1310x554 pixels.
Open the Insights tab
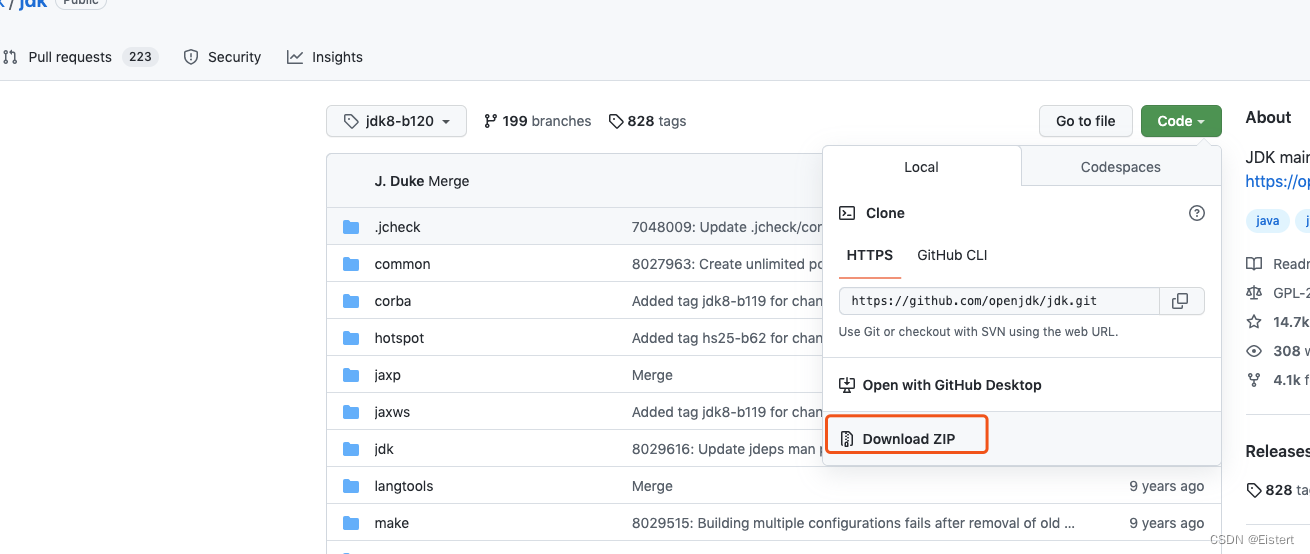[x=325, y=57]
